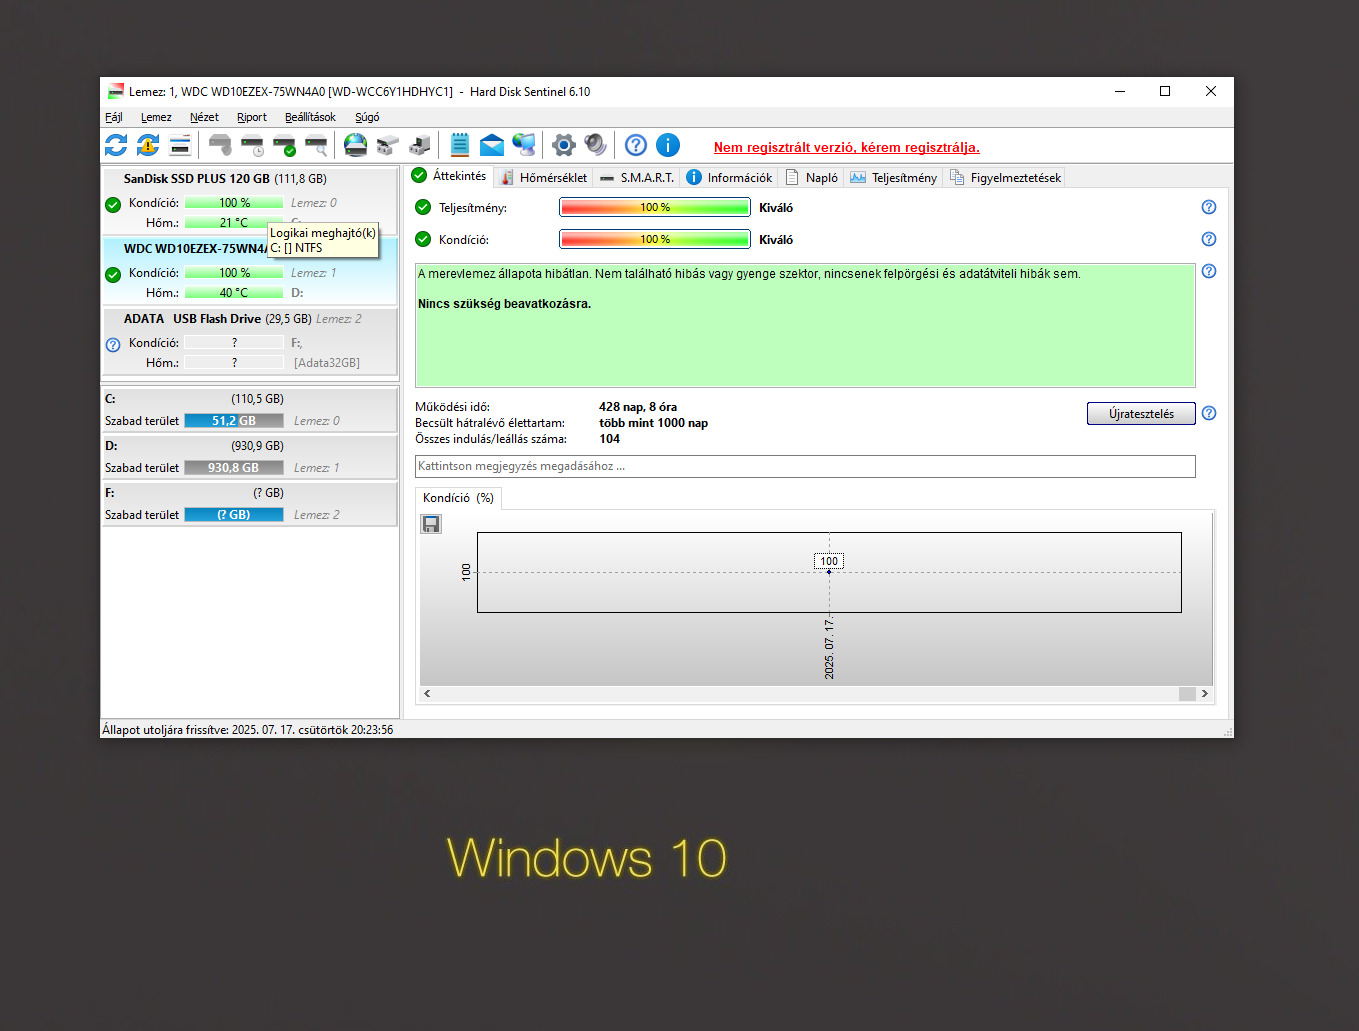Screen dimensions: 1359x1031
Task: Click the Kattintson megjegyzés megadásához comment field
Action: pyautogui.click(x=805, y=466)
